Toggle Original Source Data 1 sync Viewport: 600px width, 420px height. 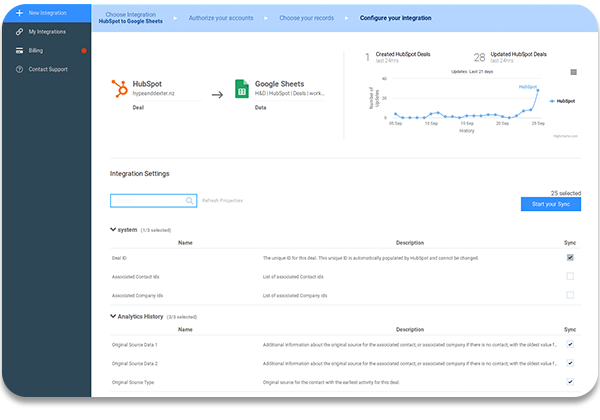point(570,344)
